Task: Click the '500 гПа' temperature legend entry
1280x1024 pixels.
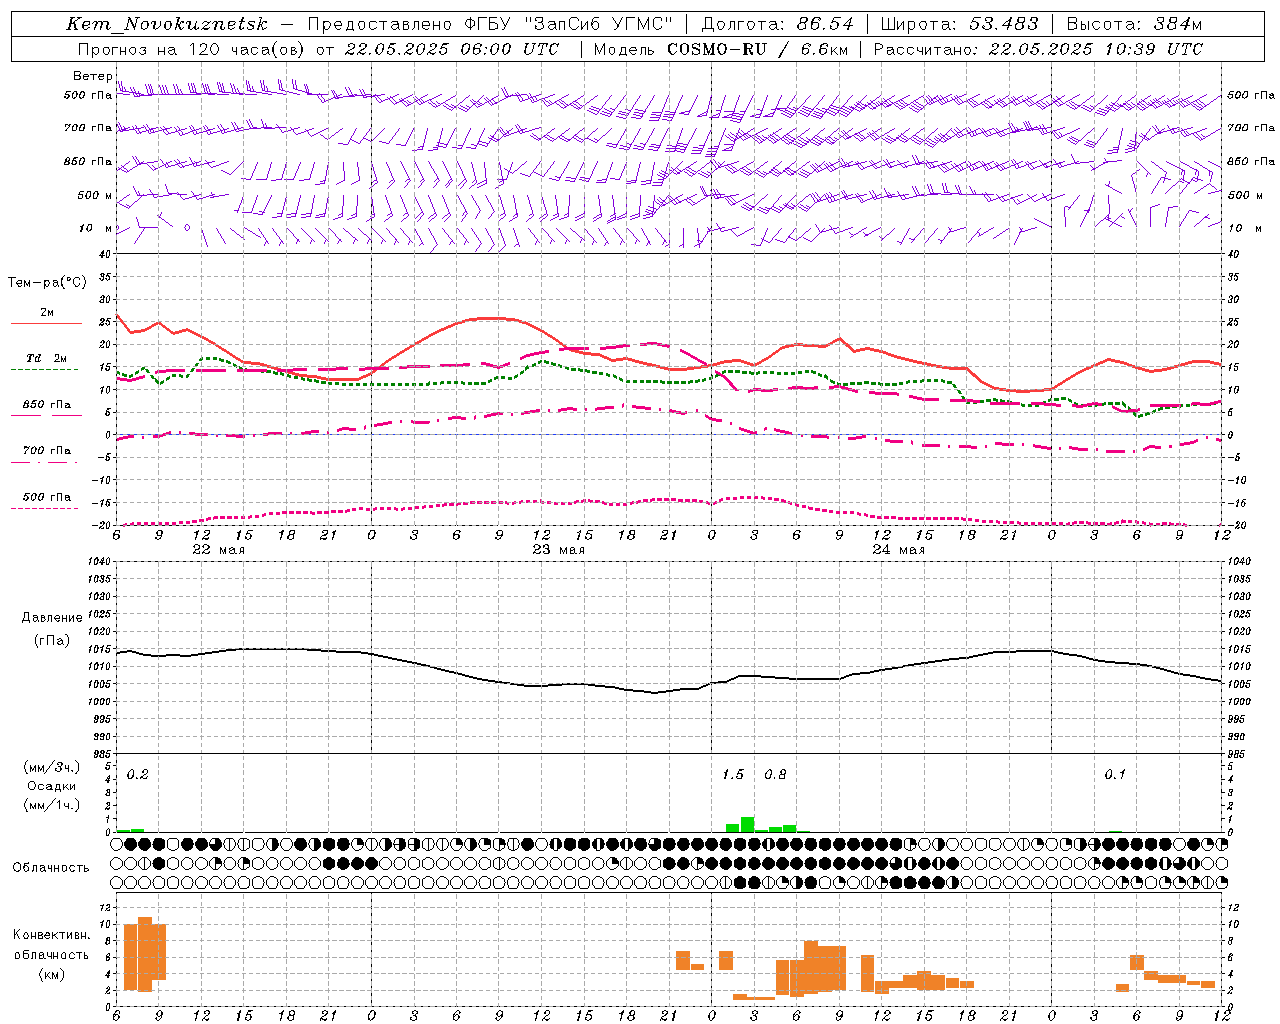Action: point(47,497)
